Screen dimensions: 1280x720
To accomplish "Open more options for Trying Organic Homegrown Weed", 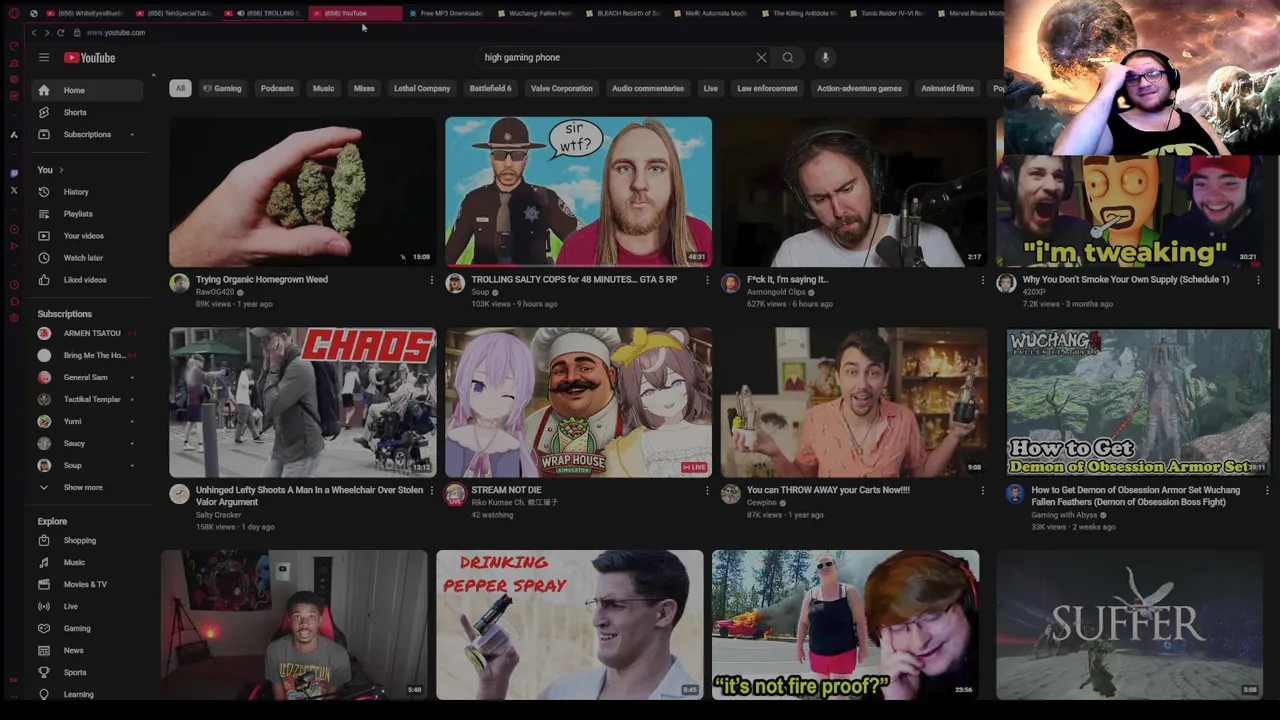I will click(x=431, y=281).
